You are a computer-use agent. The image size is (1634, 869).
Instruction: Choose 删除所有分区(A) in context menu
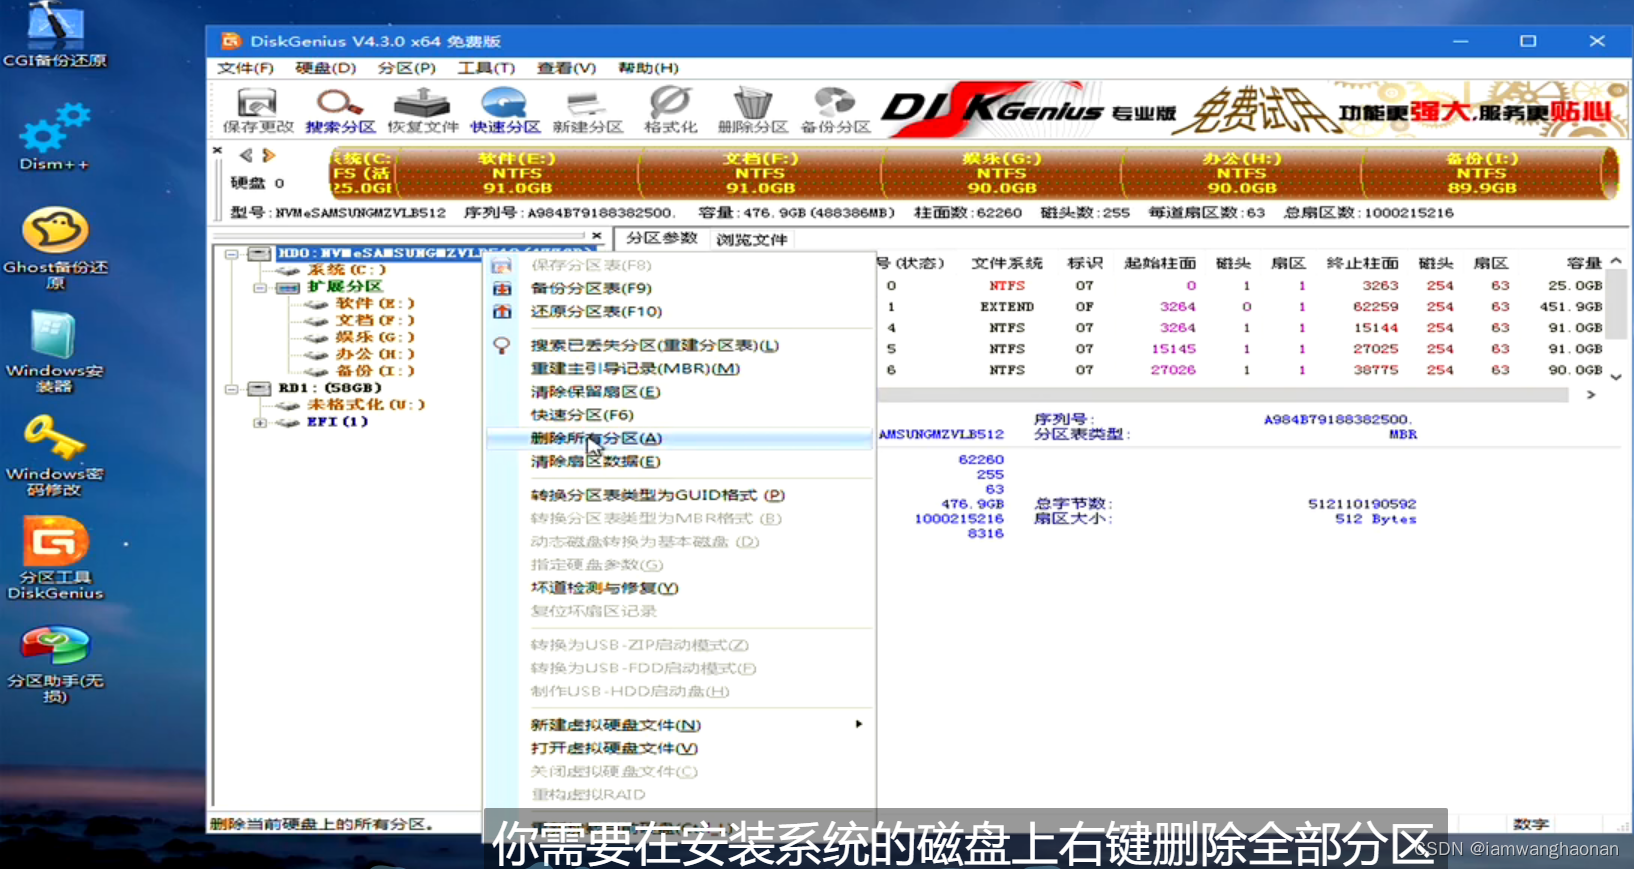[679, 438]
